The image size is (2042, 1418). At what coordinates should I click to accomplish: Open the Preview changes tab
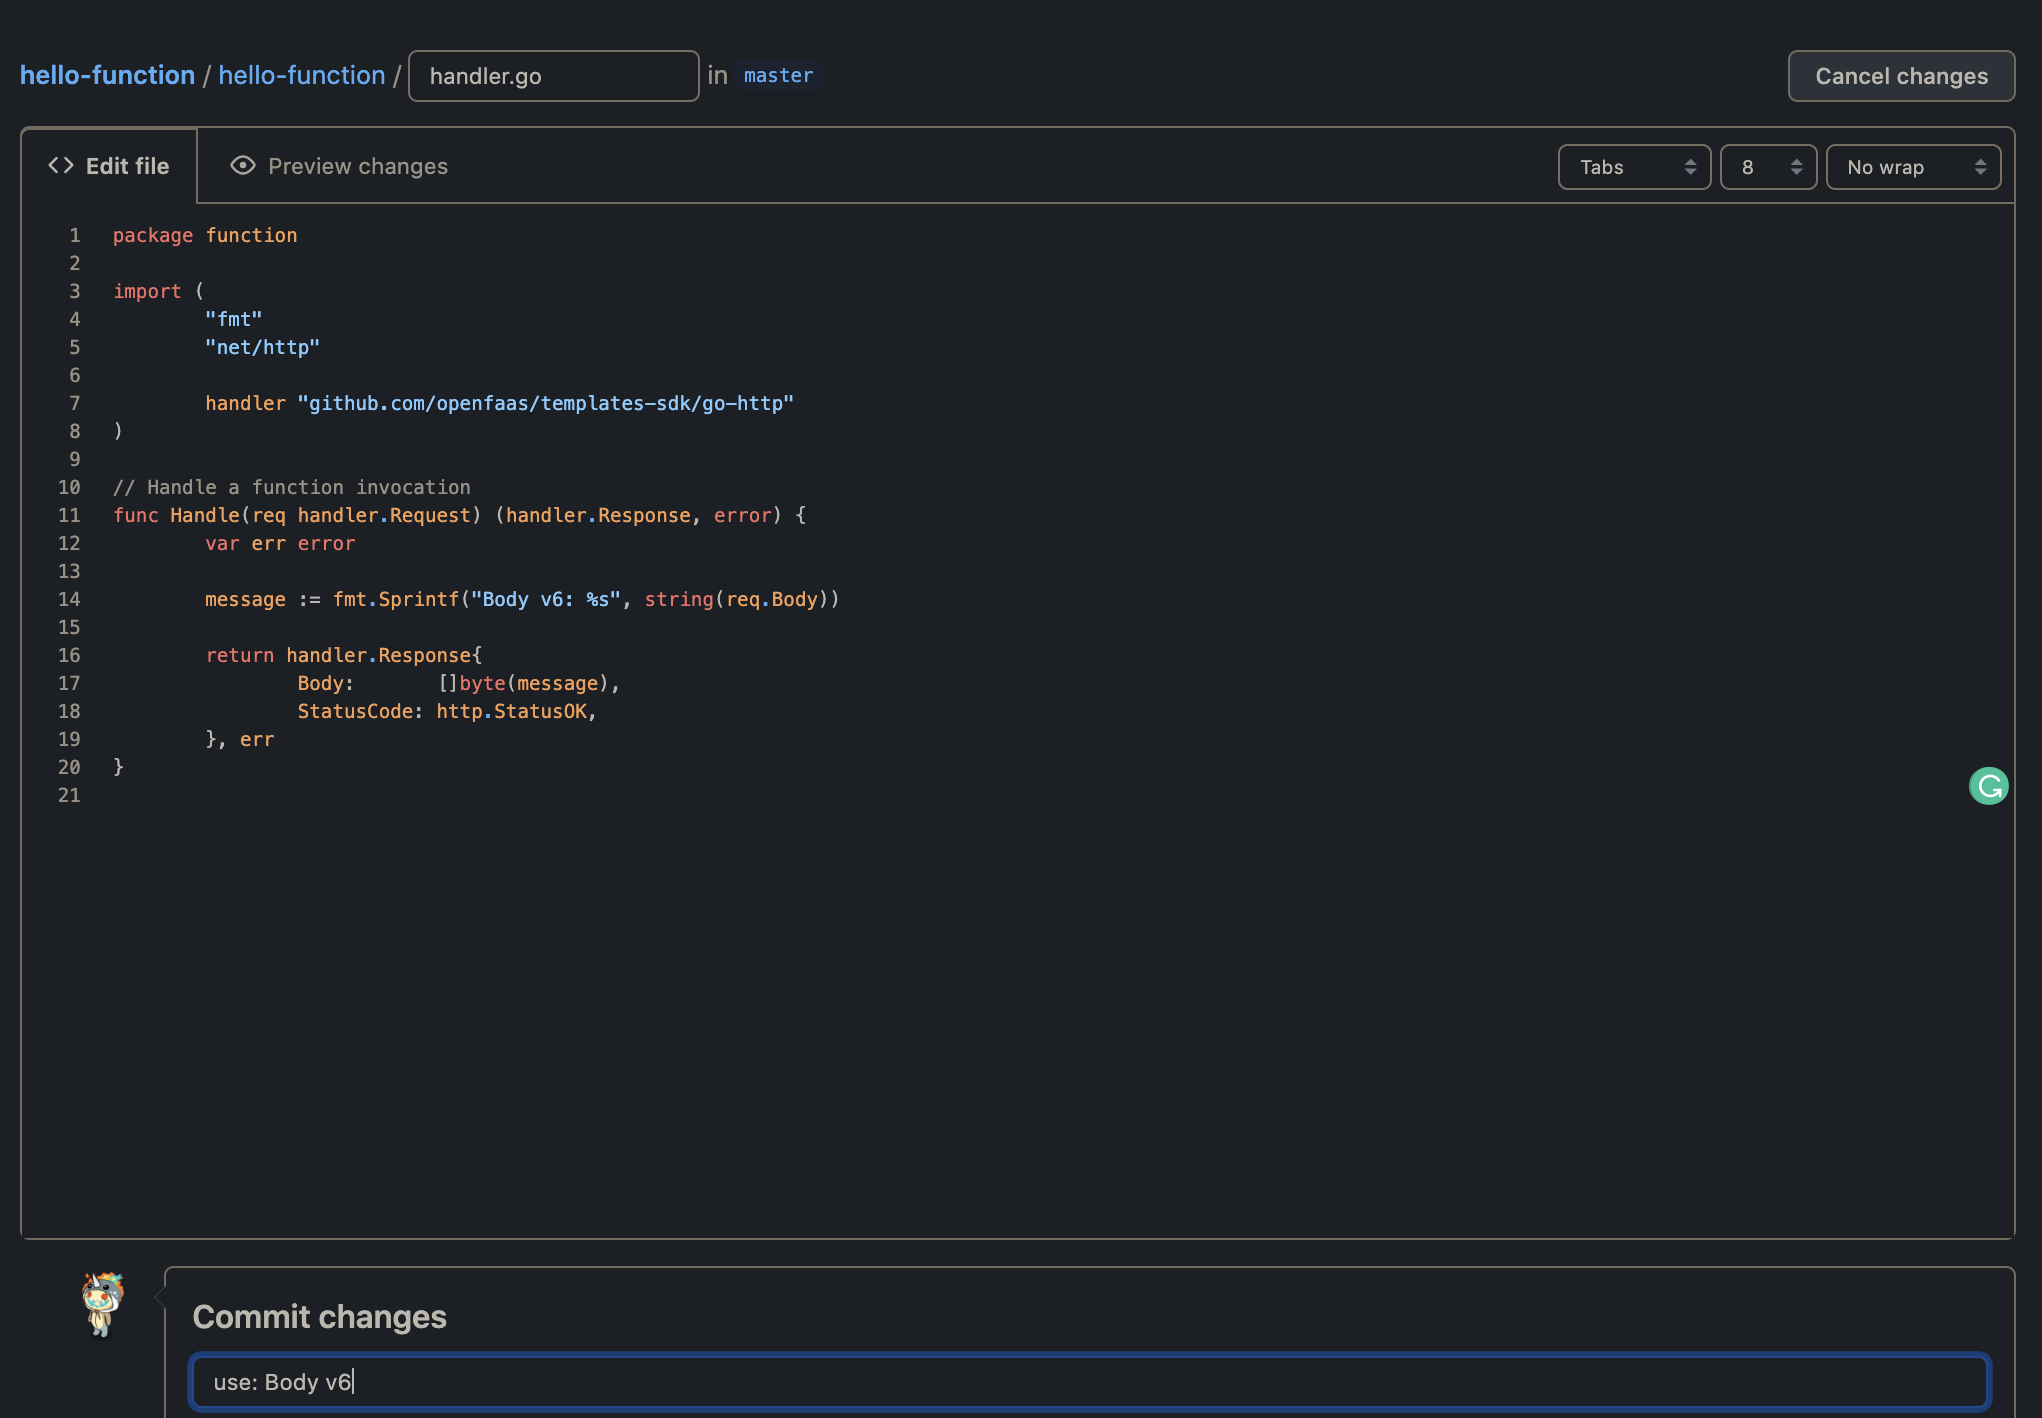pos(339,166)
